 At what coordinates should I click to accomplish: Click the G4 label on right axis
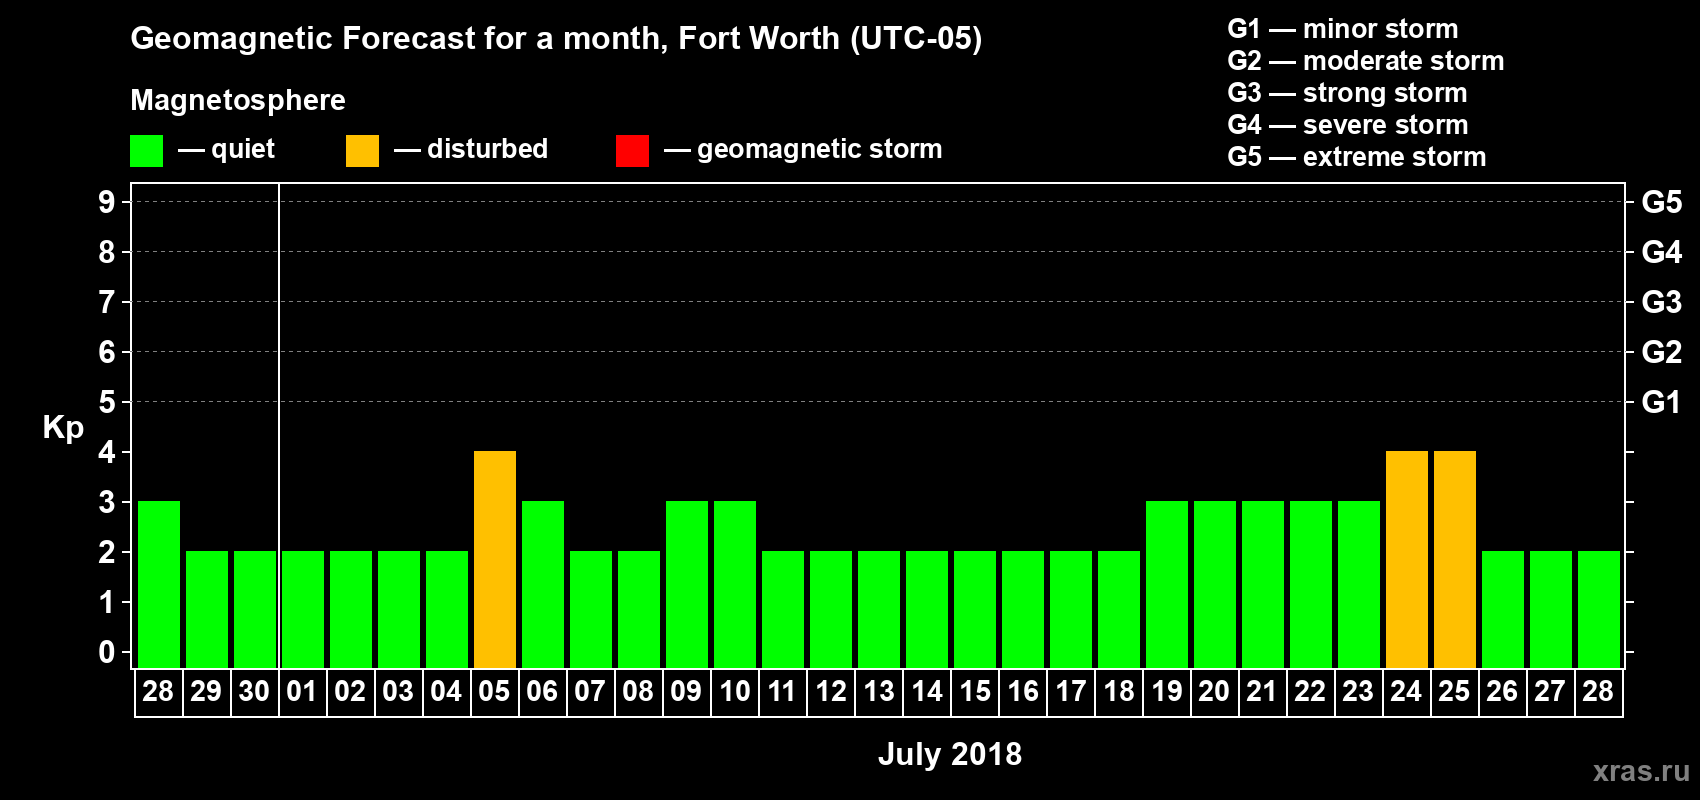(x=1661, y=252)
